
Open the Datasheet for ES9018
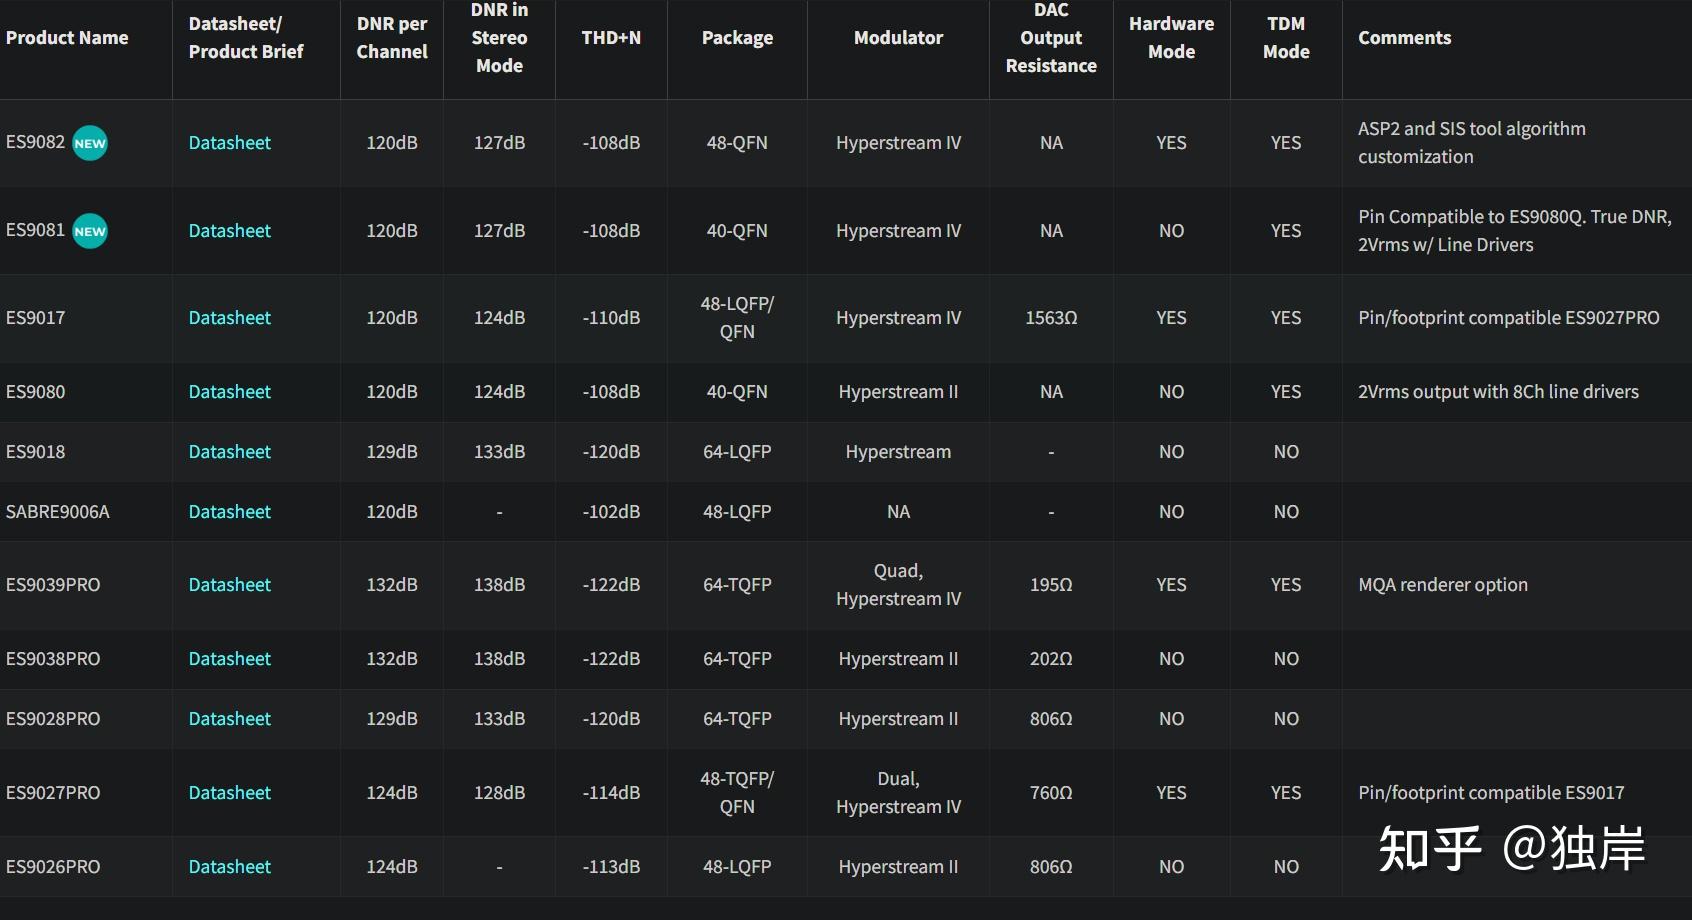point(229,452)
